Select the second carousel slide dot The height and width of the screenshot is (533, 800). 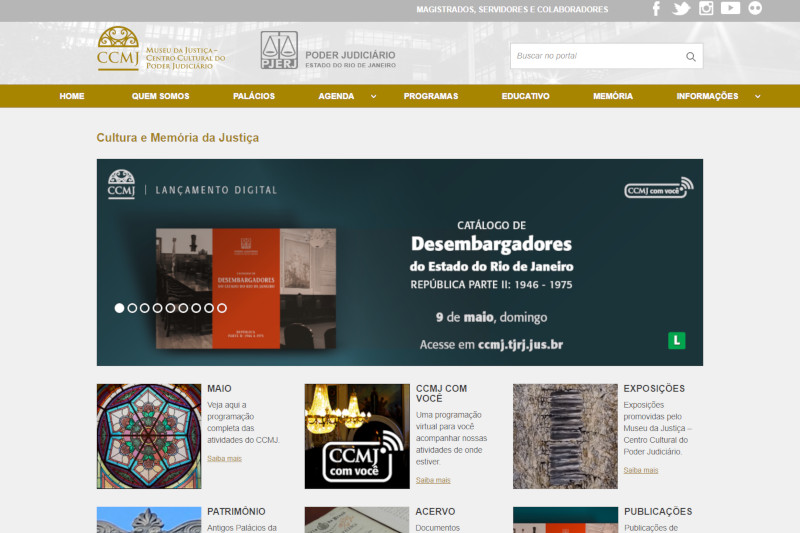click(x=132, y=308)
